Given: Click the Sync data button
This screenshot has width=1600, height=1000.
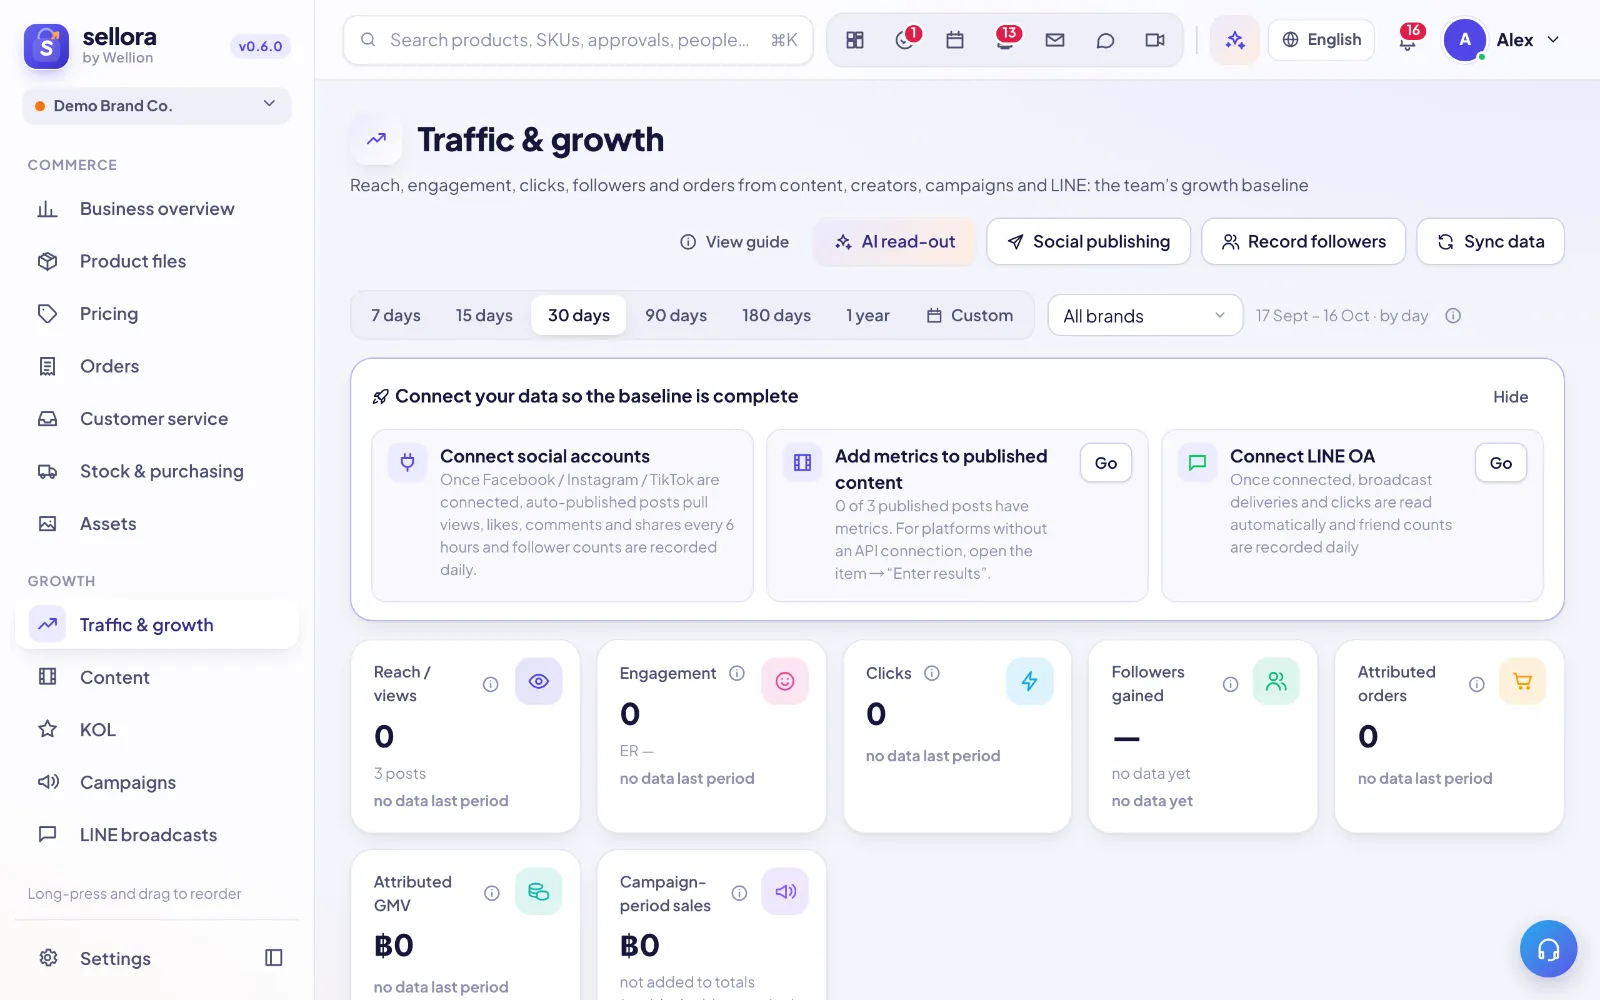Looking at the screenshot, I should (1490, 242).
